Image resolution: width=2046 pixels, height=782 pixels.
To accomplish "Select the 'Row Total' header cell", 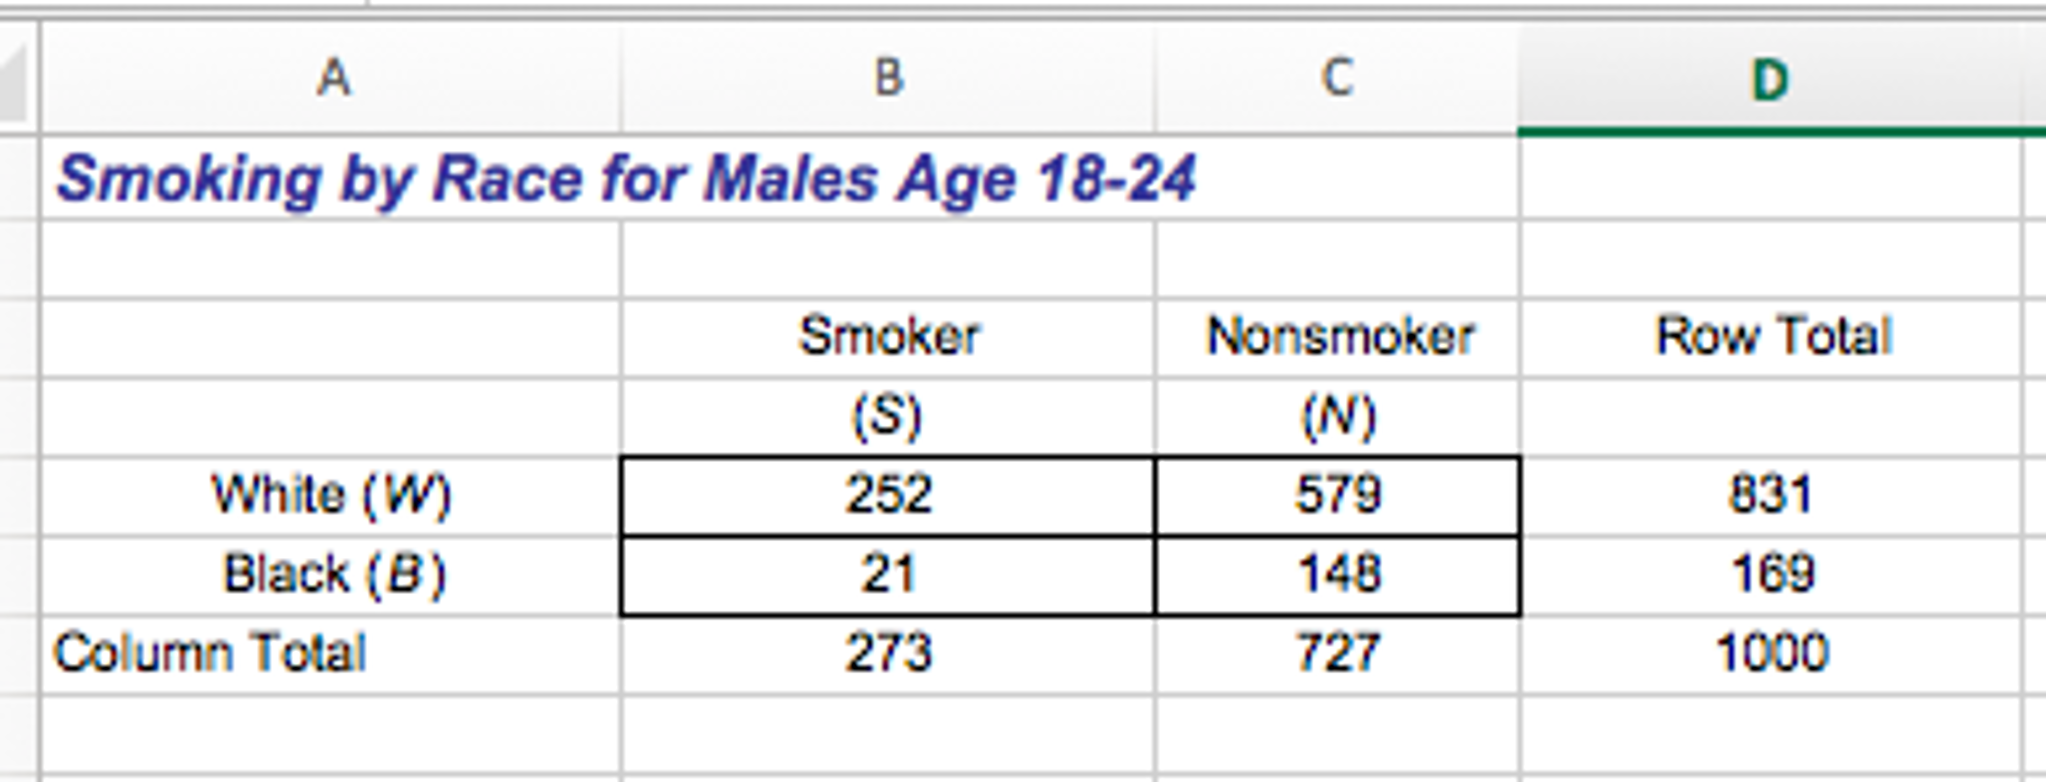I will coord(1772,336).
